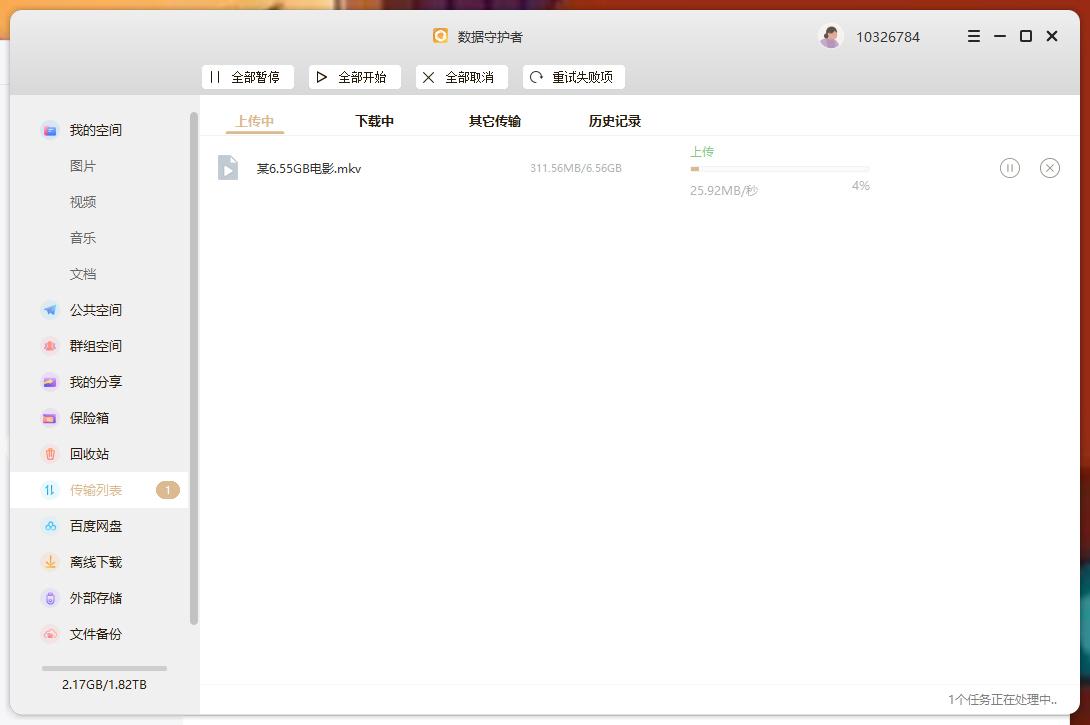Open 文件备份 file backup

[96, 633]
